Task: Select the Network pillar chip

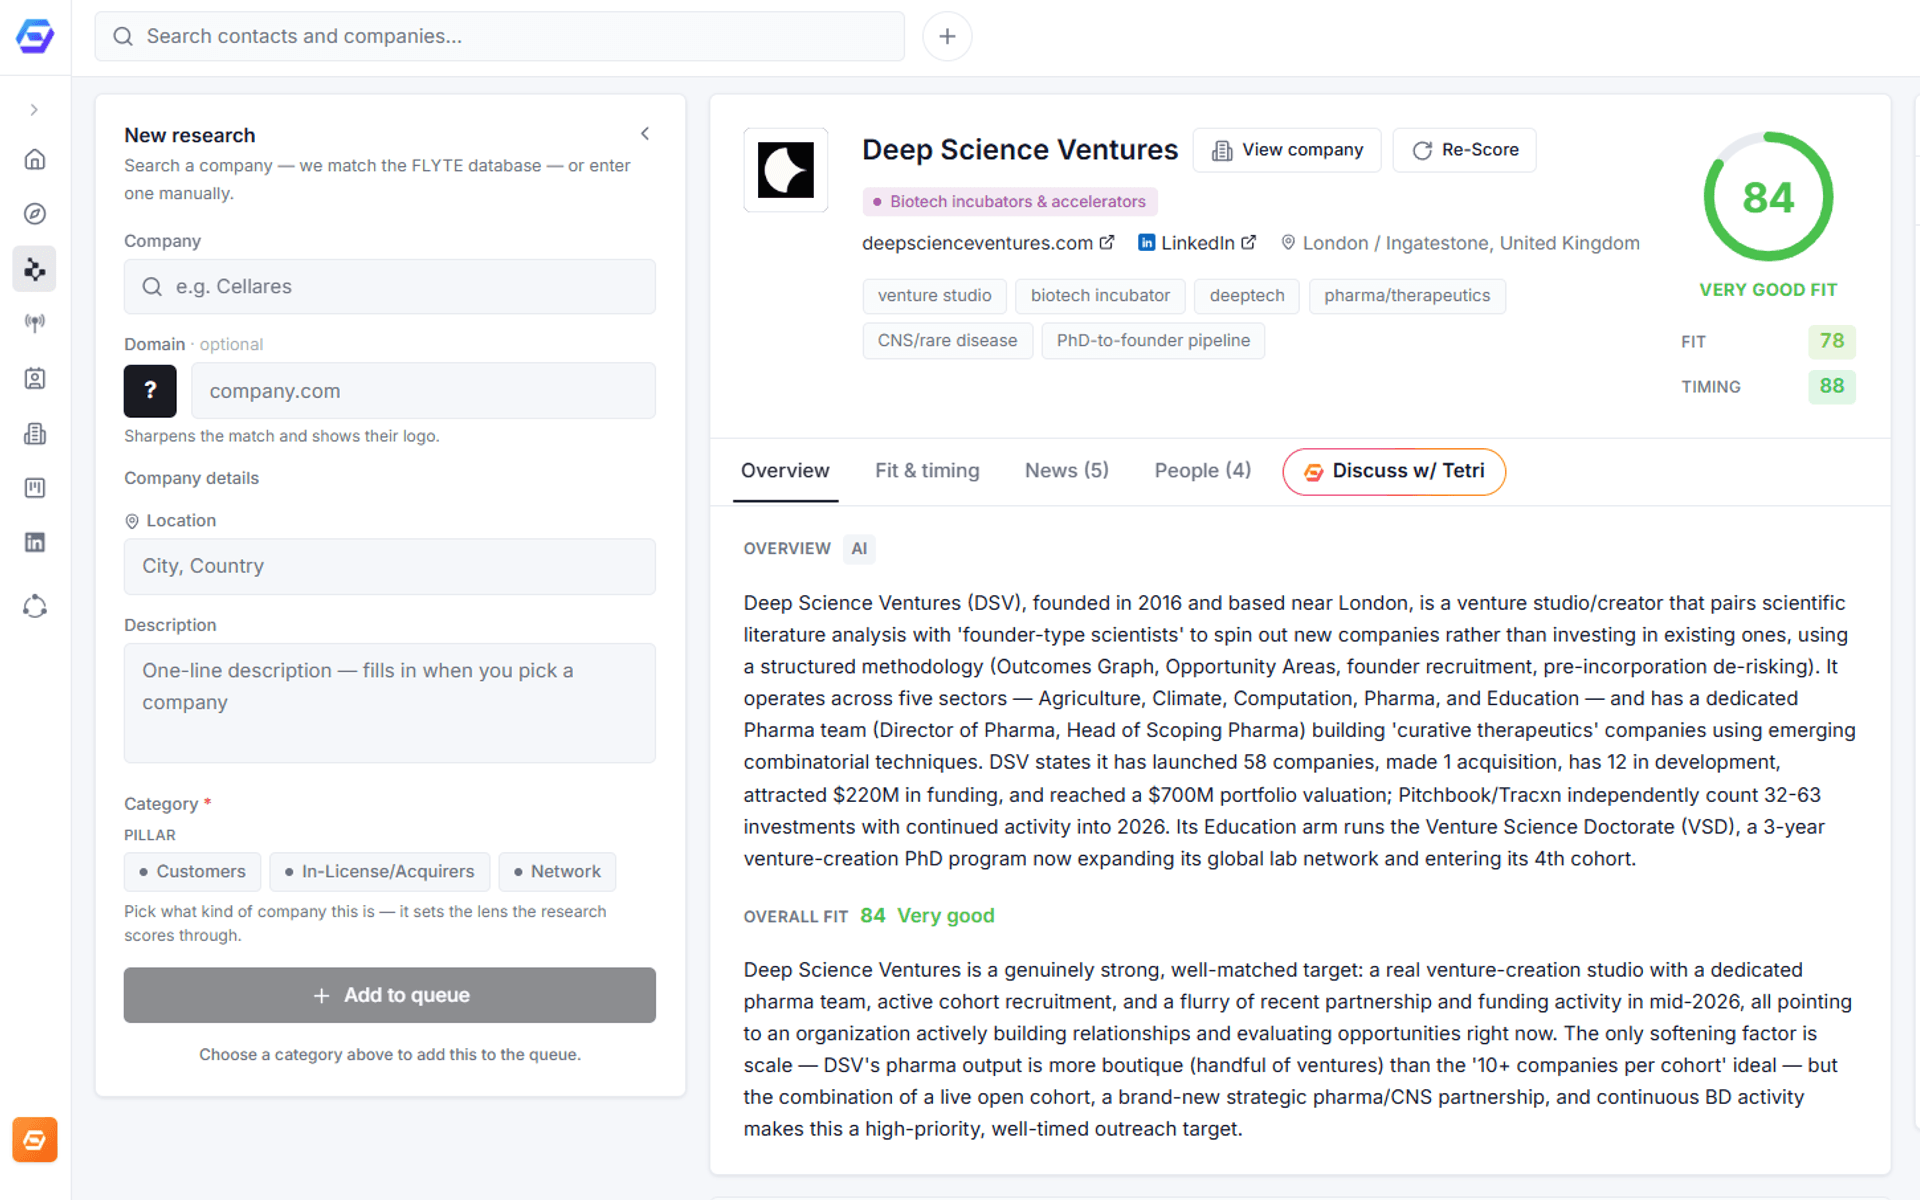Action: 557,872
